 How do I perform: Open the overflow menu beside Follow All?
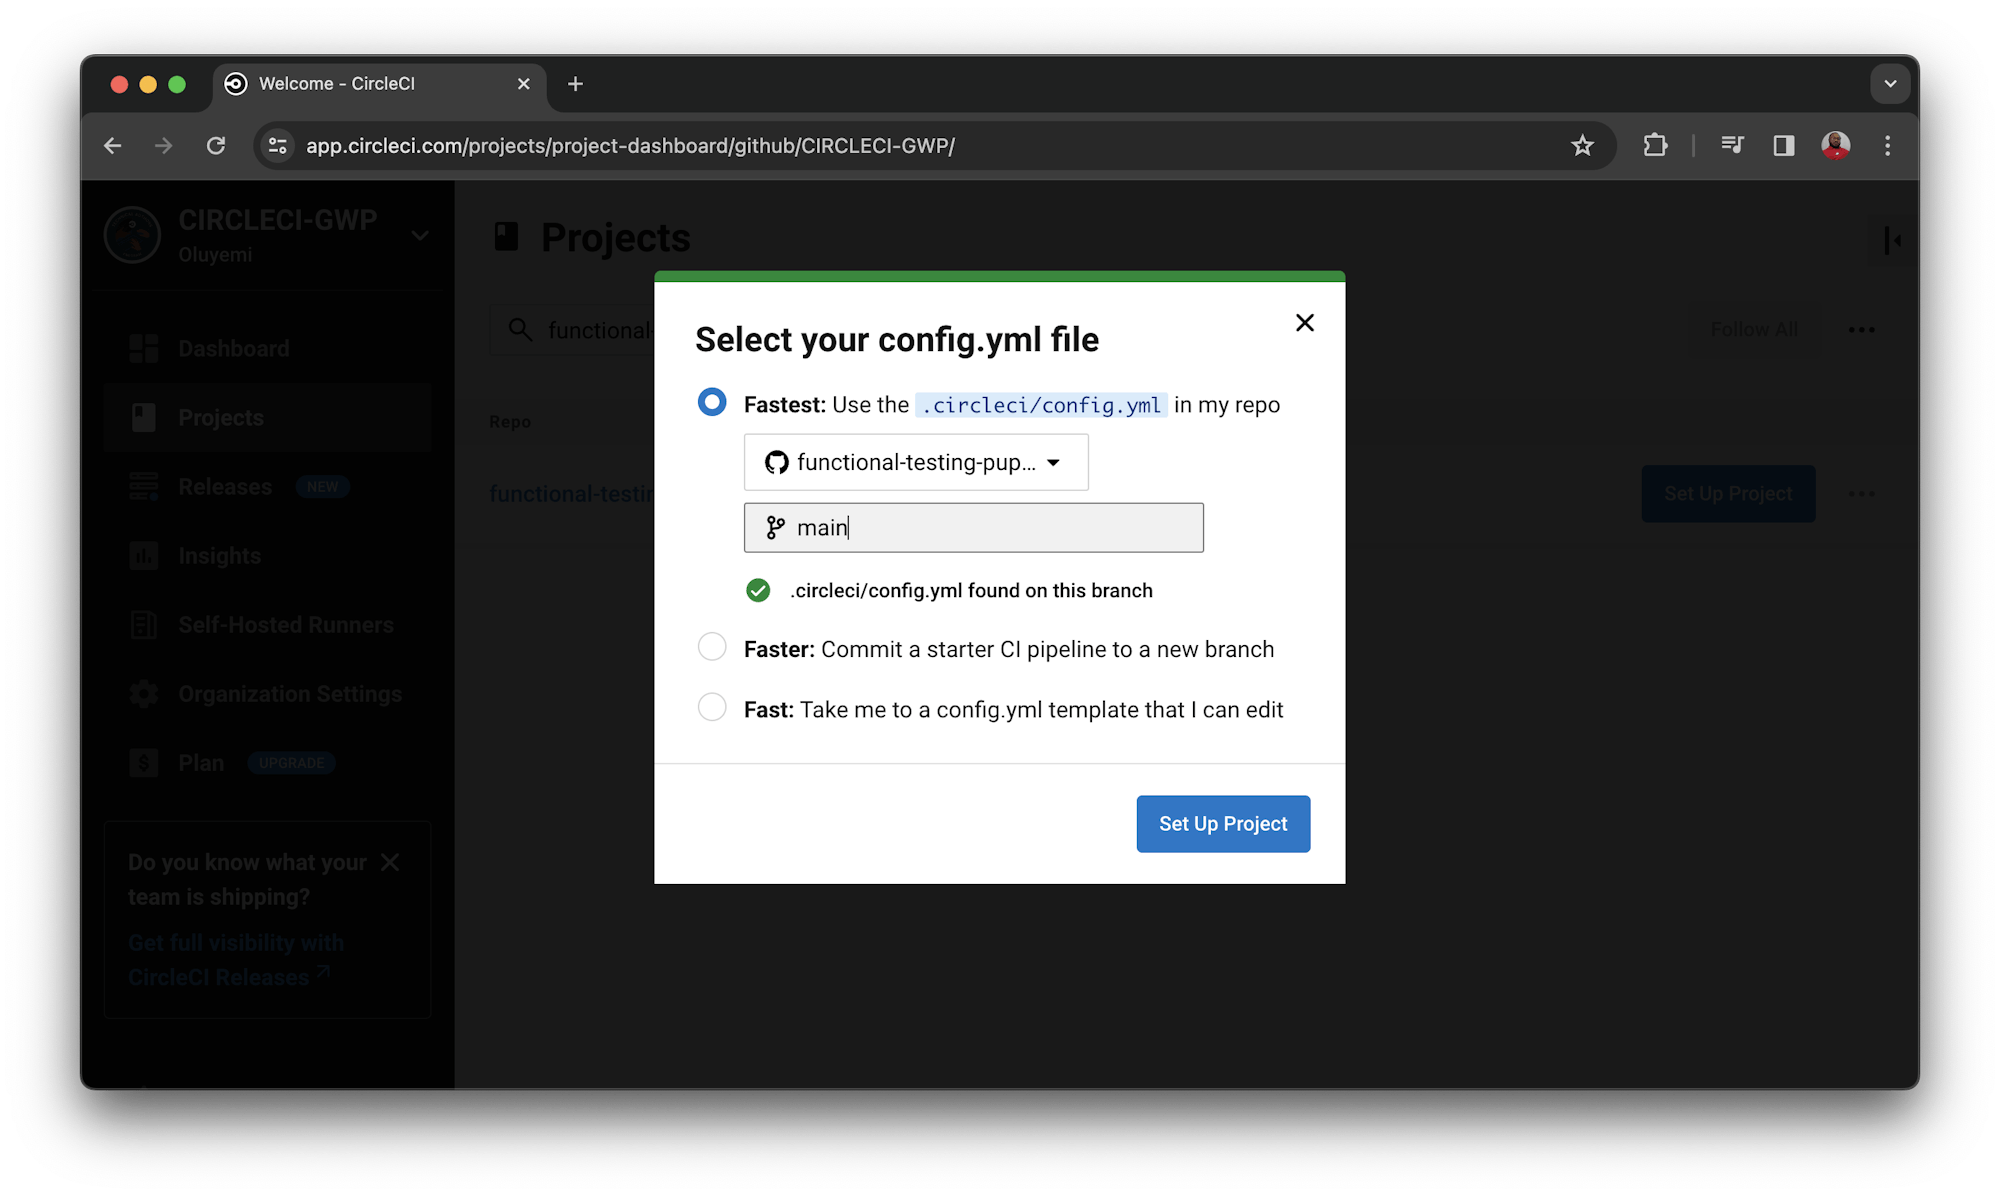pos(1861,329)
